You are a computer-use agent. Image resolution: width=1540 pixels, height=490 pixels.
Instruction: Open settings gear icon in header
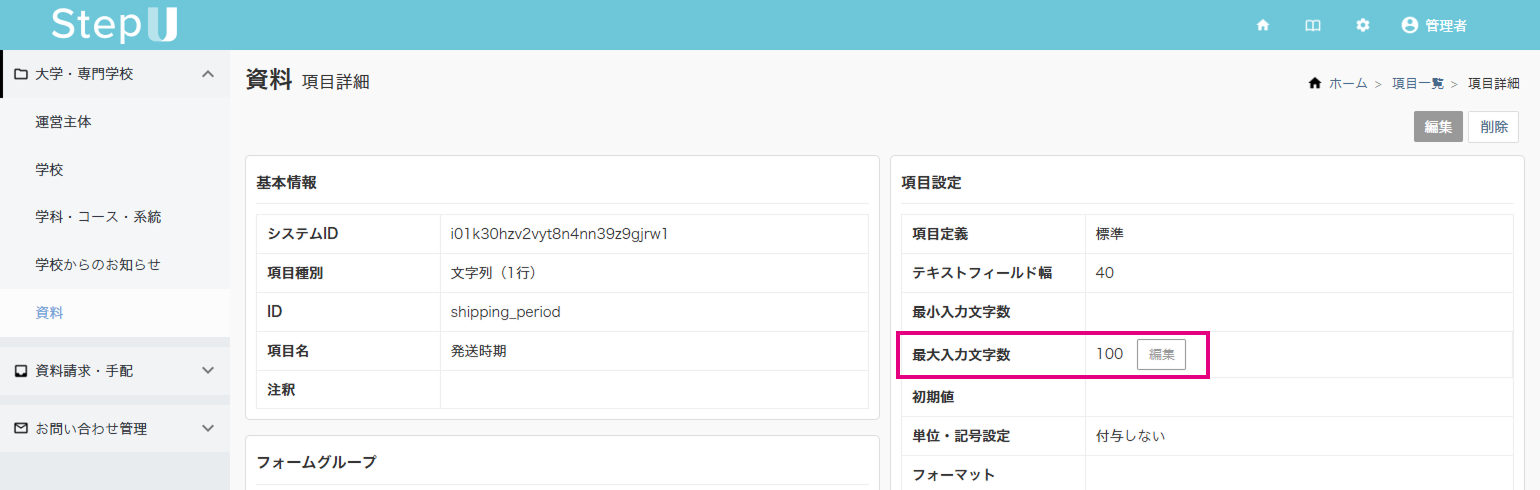(1362, 26)
